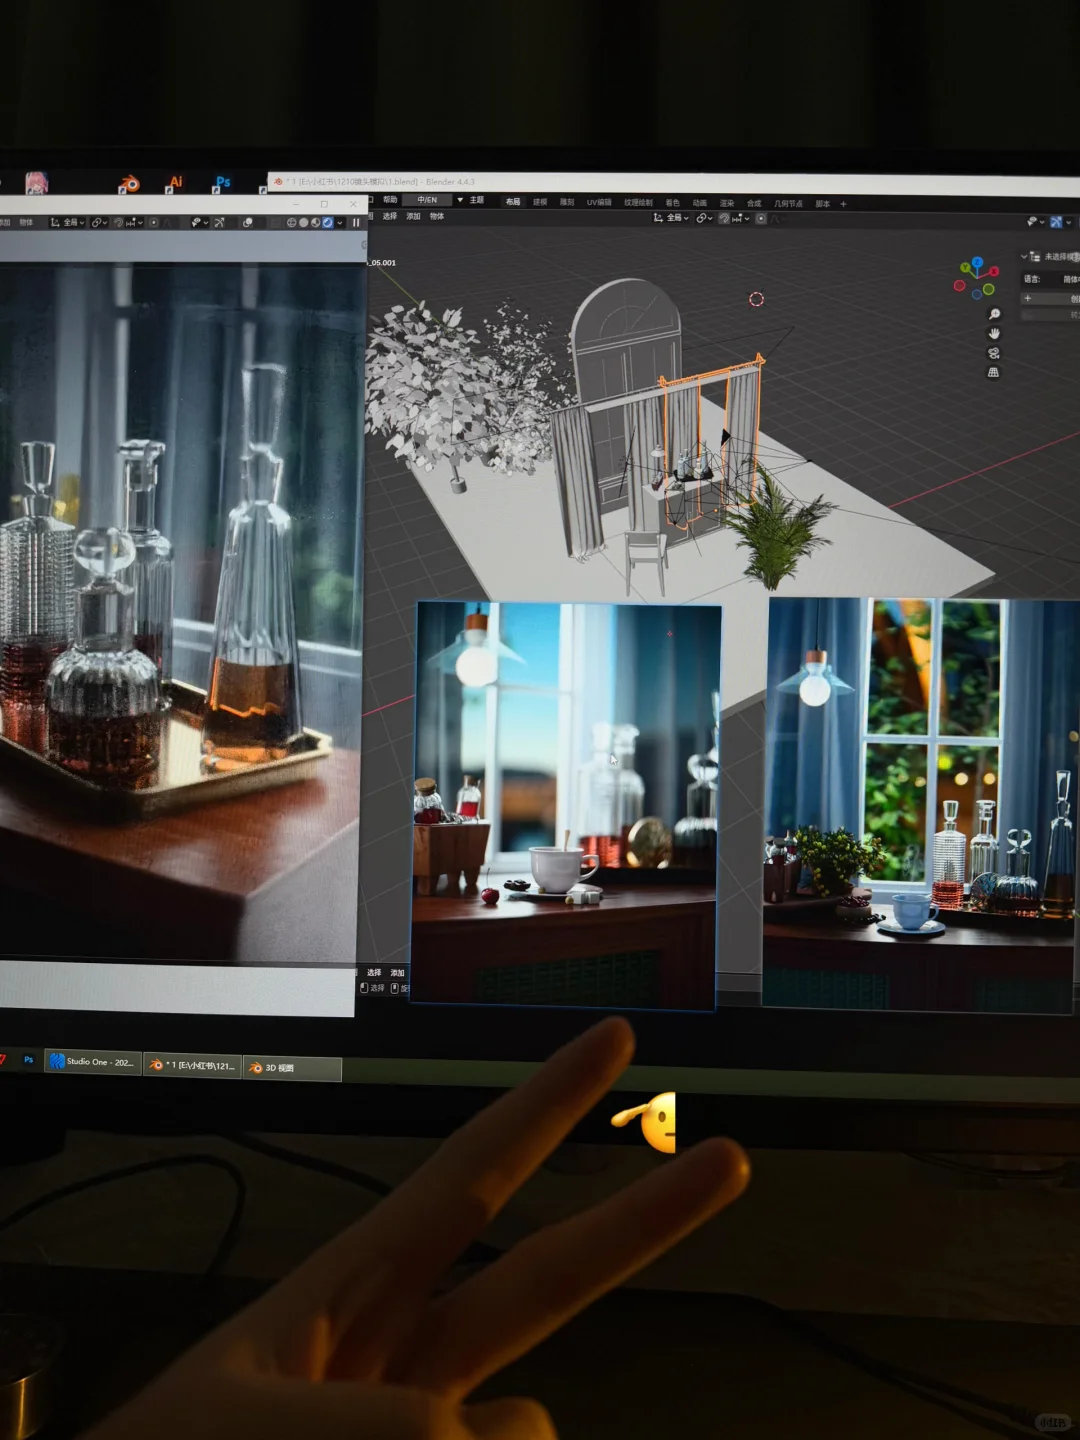The image size is (1080, 1440).
Task: Switch to 雕刻 sculpting workspace tab
Action: pos(567,202)
